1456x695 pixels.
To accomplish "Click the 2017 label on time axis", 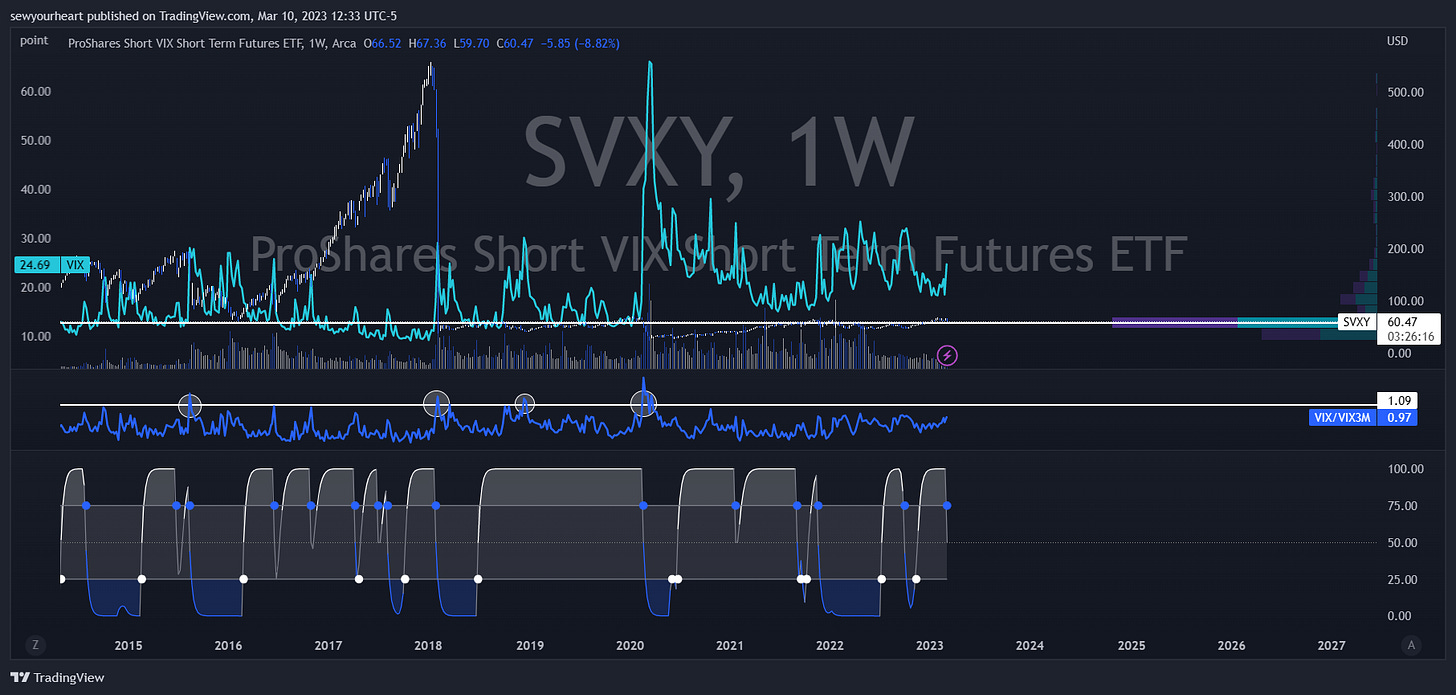I will tap(328, 645).
